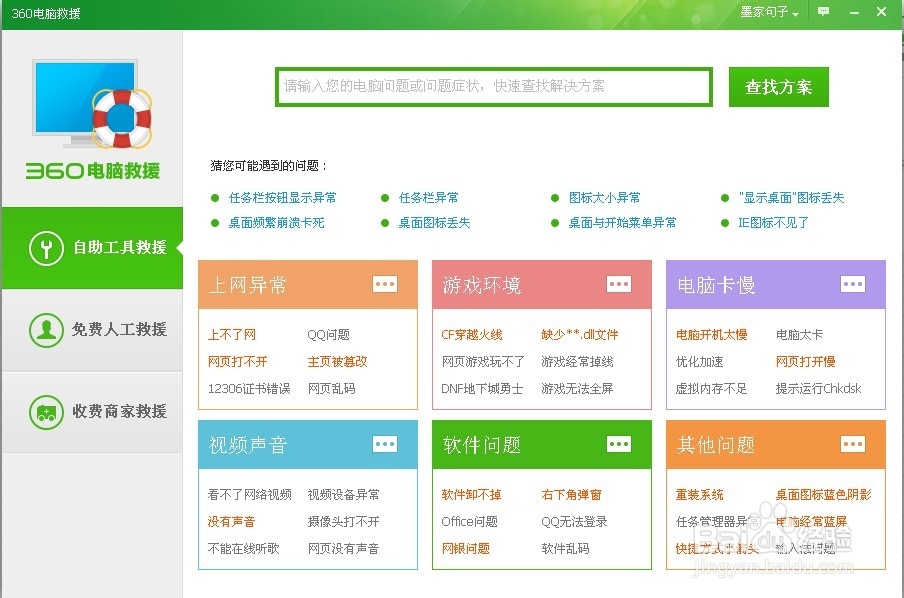Switch to 免费人工救援 tab

92,330
